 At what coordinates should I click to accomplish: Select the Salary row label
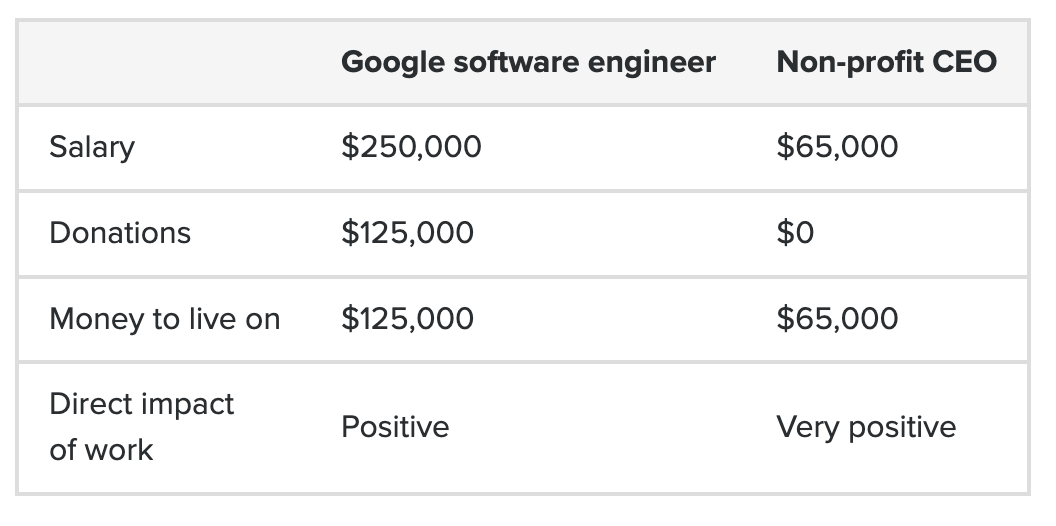92,147
